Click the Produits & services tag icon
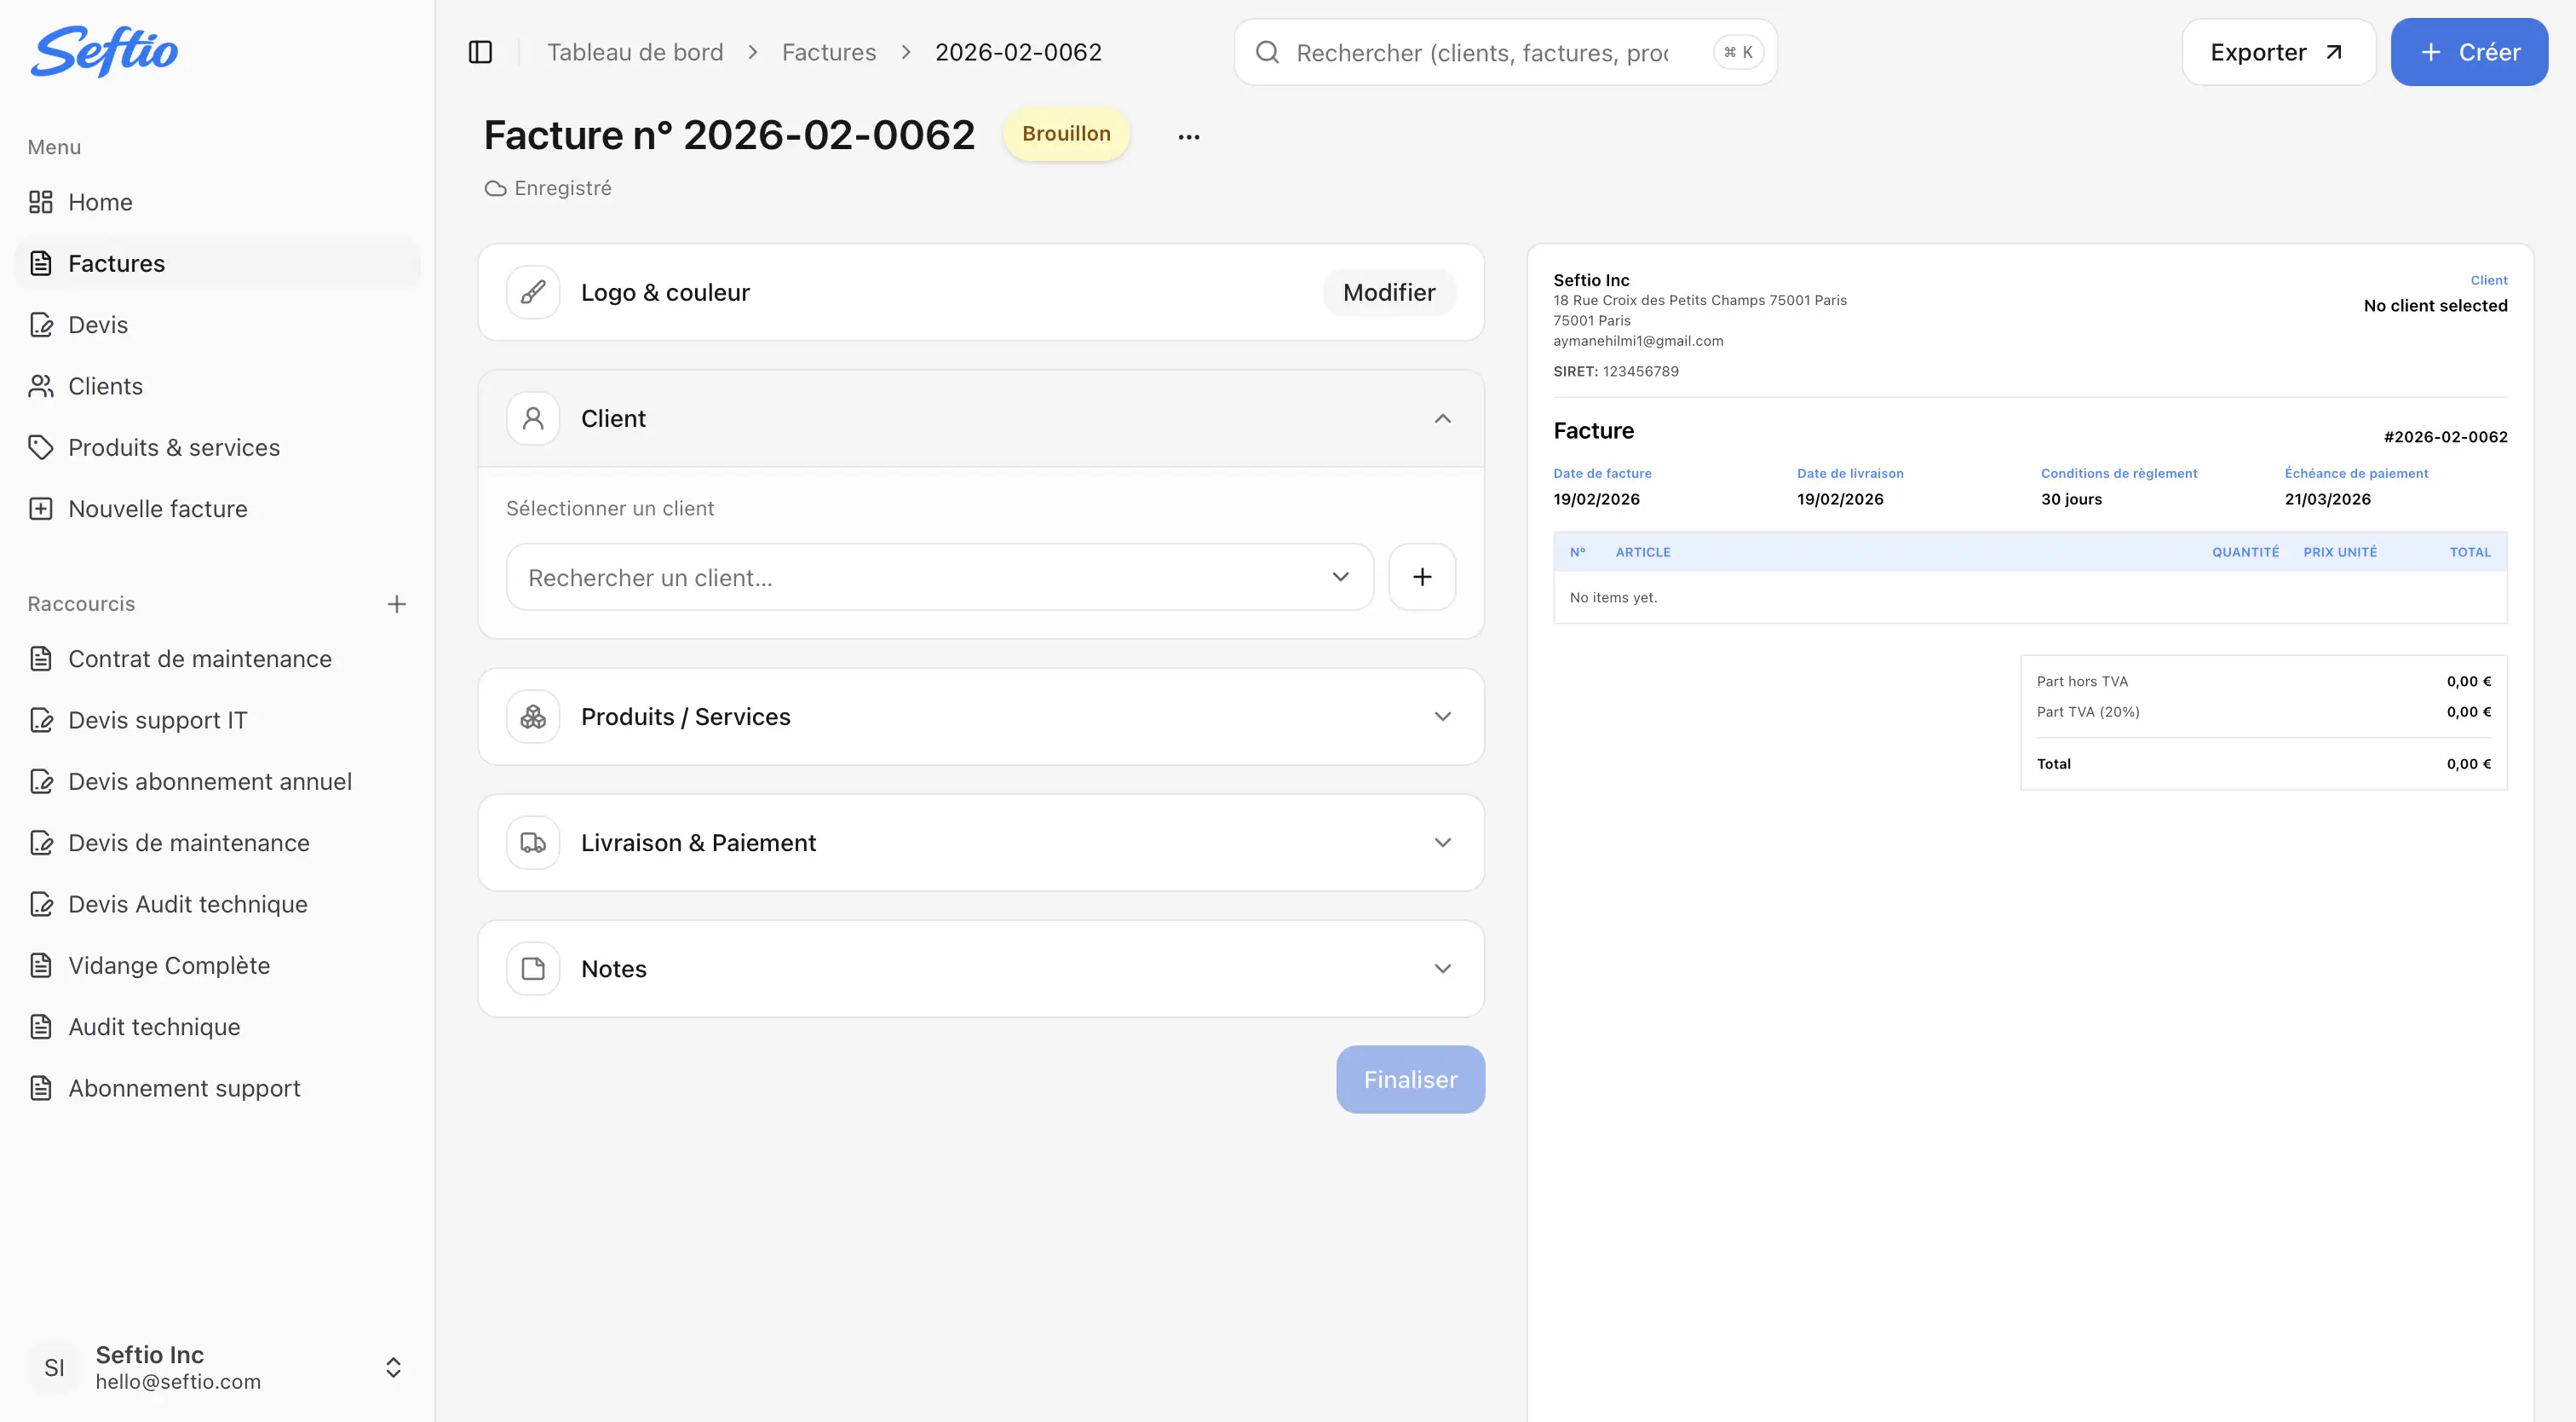The height and width of the screenshot is (1422, 2576). click(x=41, y=447)
